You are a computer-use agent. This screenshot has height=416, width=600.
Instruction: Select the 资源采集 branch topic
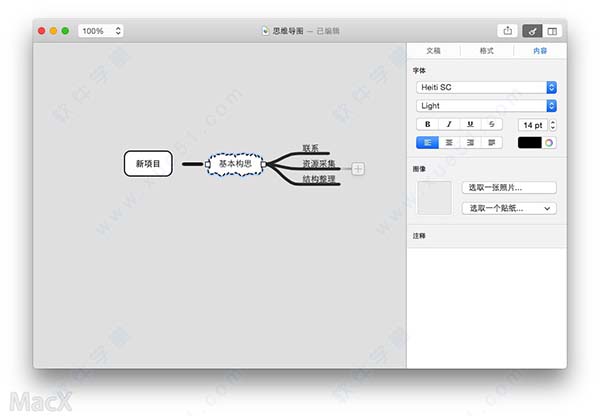[319, 163]
